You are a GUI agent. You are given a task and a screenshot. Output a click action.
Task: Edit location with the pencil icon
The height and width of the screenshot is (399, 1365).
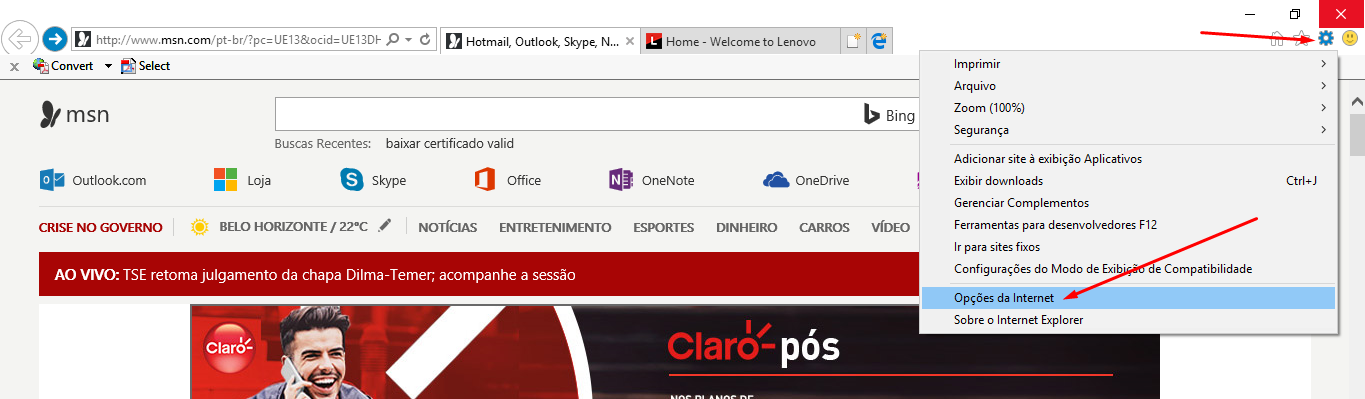385,226
